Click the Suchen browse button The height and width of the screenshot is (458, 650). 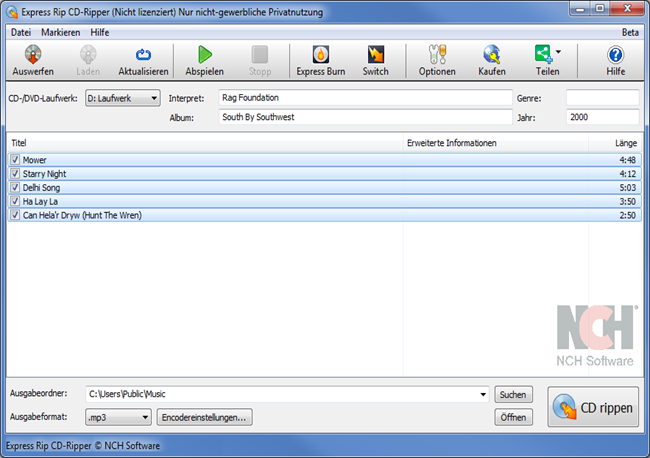pyautogui.click(x=513, y=395)
